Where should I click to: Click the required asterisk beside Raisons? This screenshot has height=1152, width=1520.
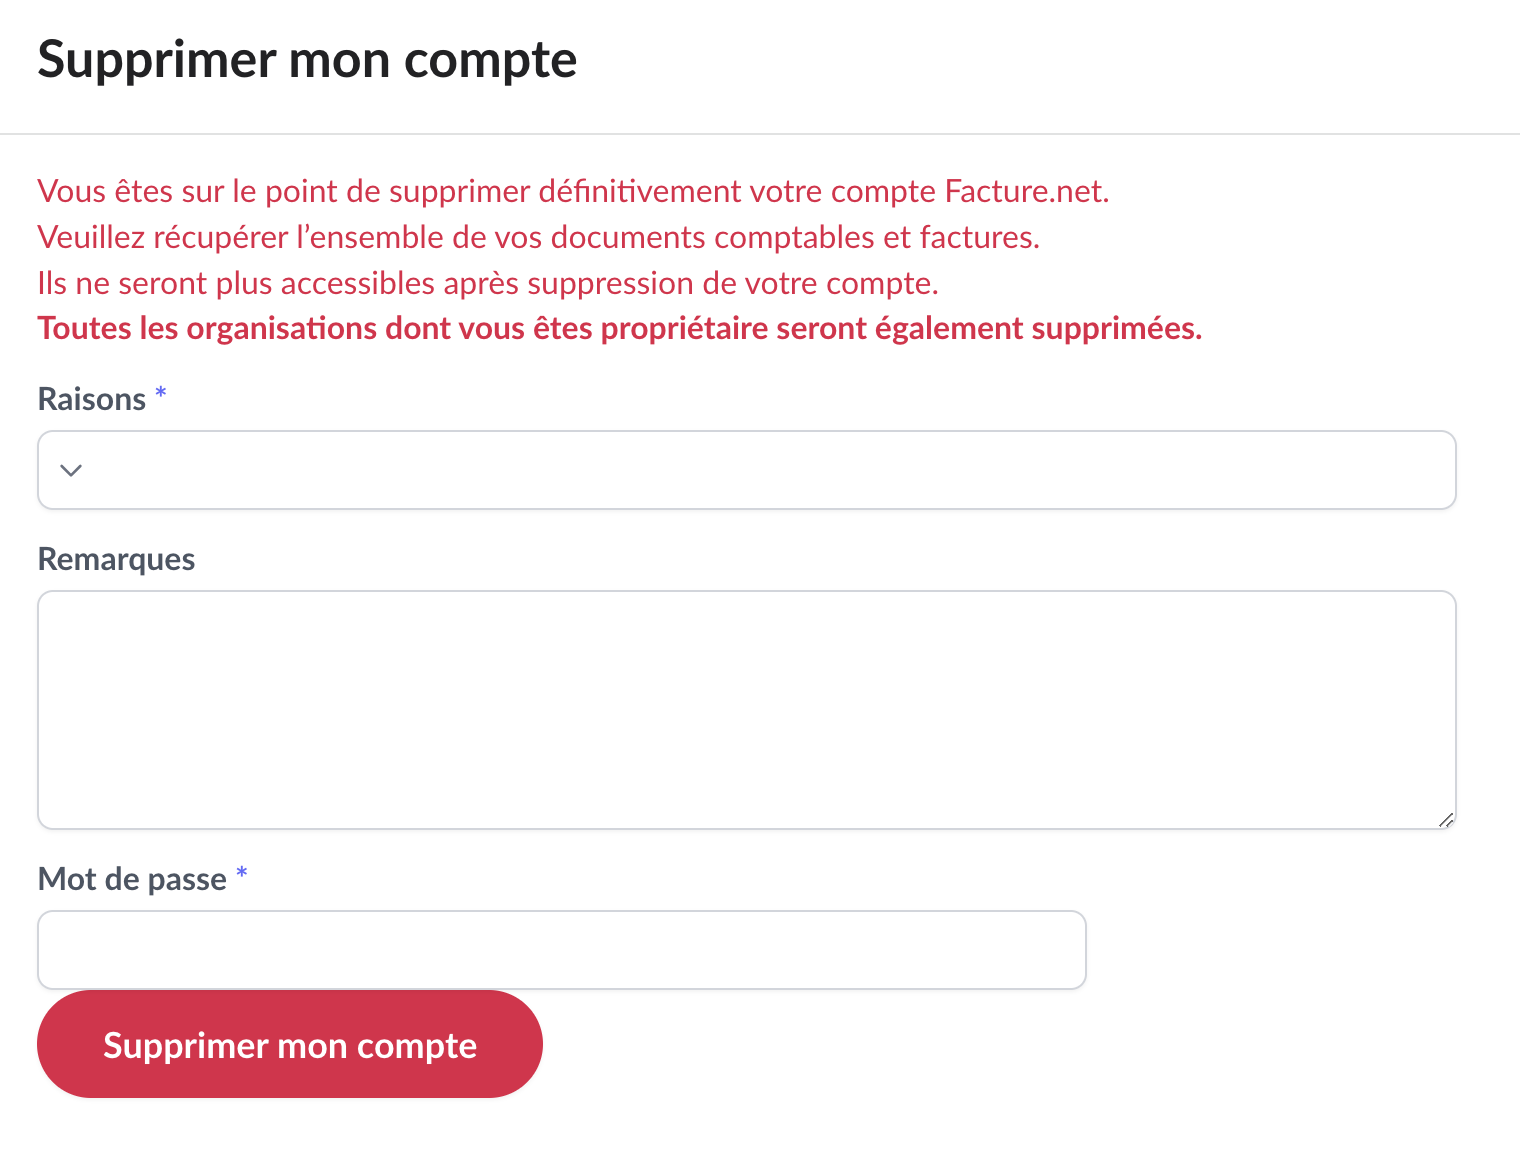coord(161,394)
